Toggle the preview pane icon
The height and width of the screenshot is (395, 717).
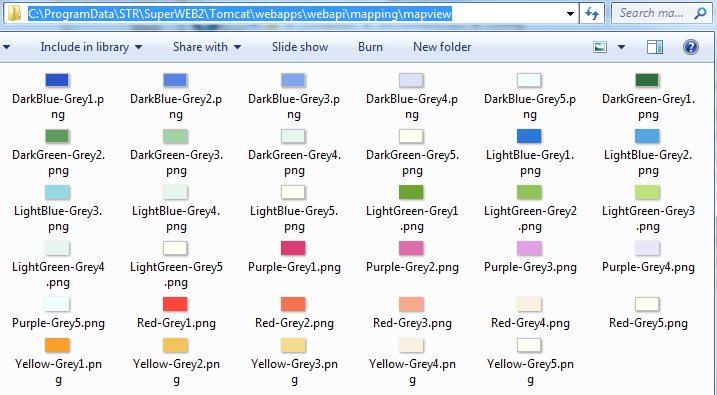655,47
